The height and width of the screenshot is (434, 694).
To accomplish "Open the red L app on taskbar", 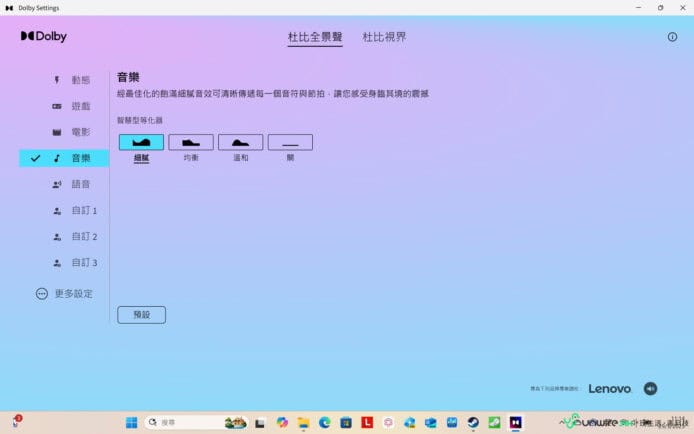I will (367, 423).
